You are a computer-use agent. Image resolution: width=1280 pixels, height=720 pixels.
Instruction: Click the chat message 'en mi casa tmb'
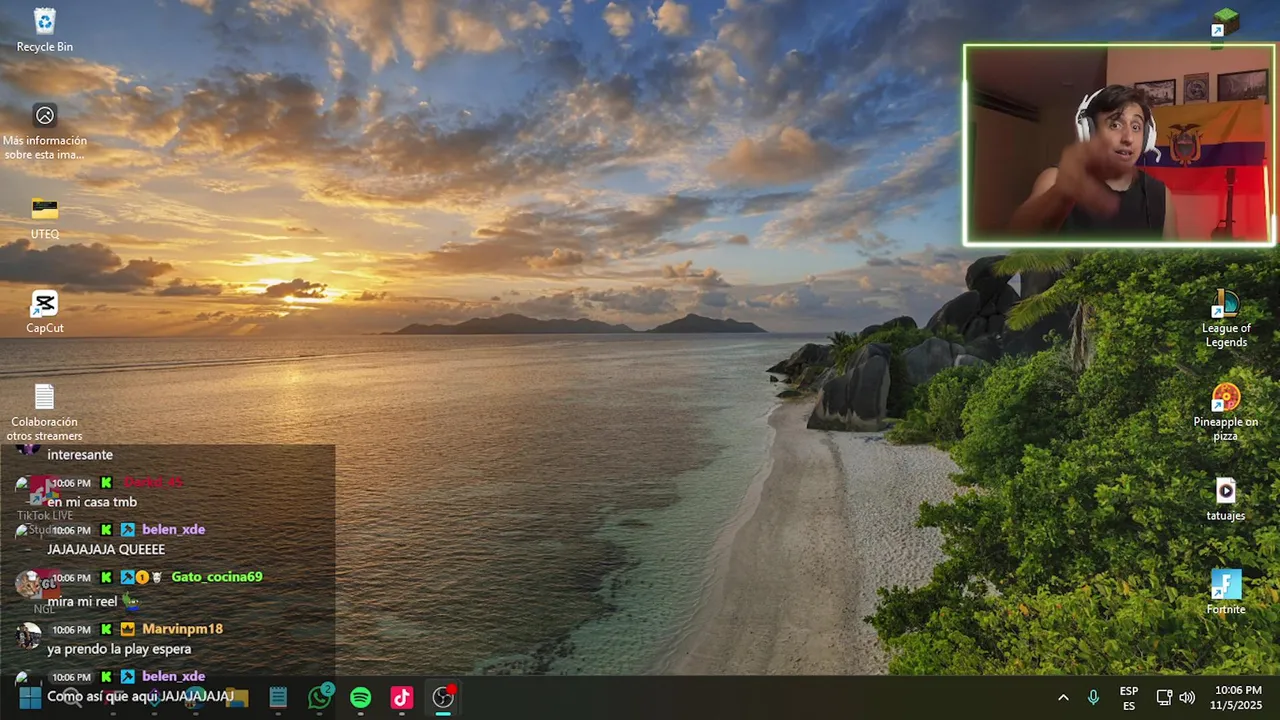(x=92, y=502)
